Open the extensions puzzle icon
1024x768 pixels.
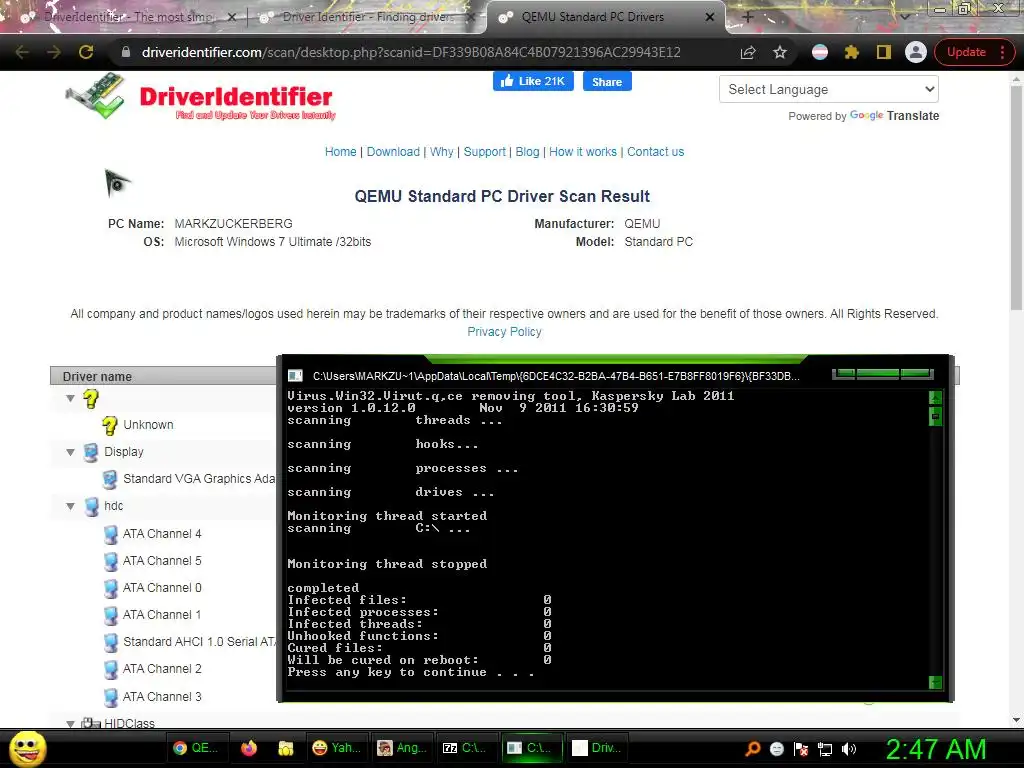[852, 52]
